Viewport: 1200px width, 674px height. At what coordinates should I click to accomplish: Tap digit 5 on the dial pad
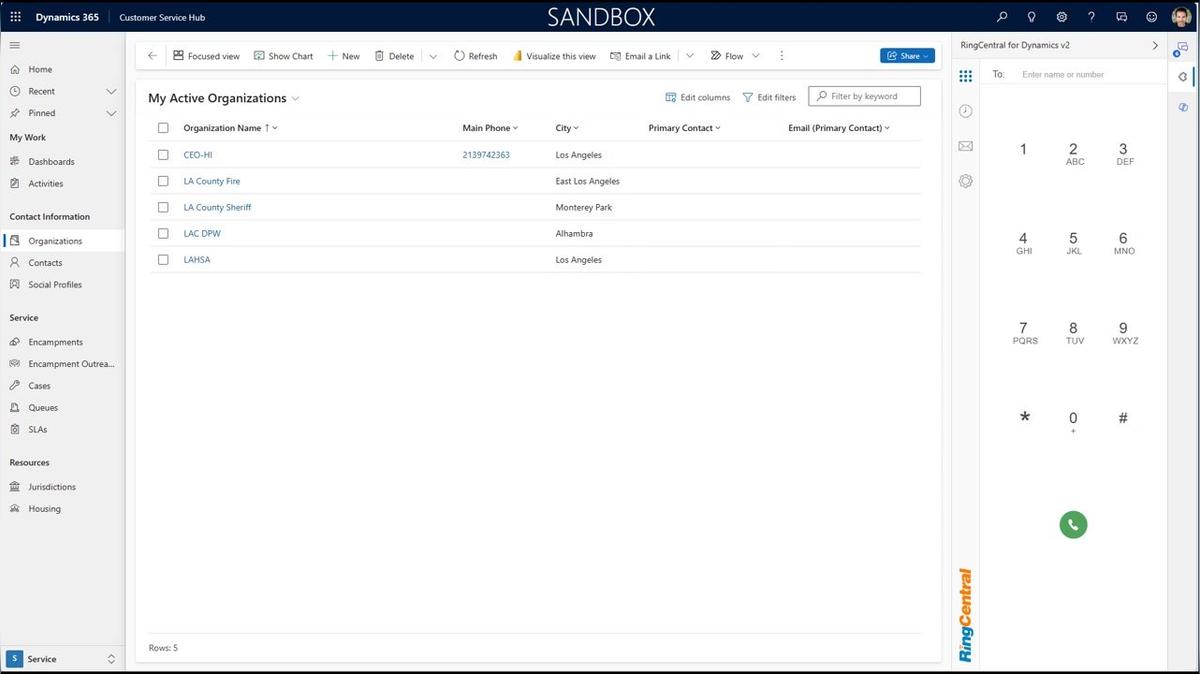coord(1073,243)
